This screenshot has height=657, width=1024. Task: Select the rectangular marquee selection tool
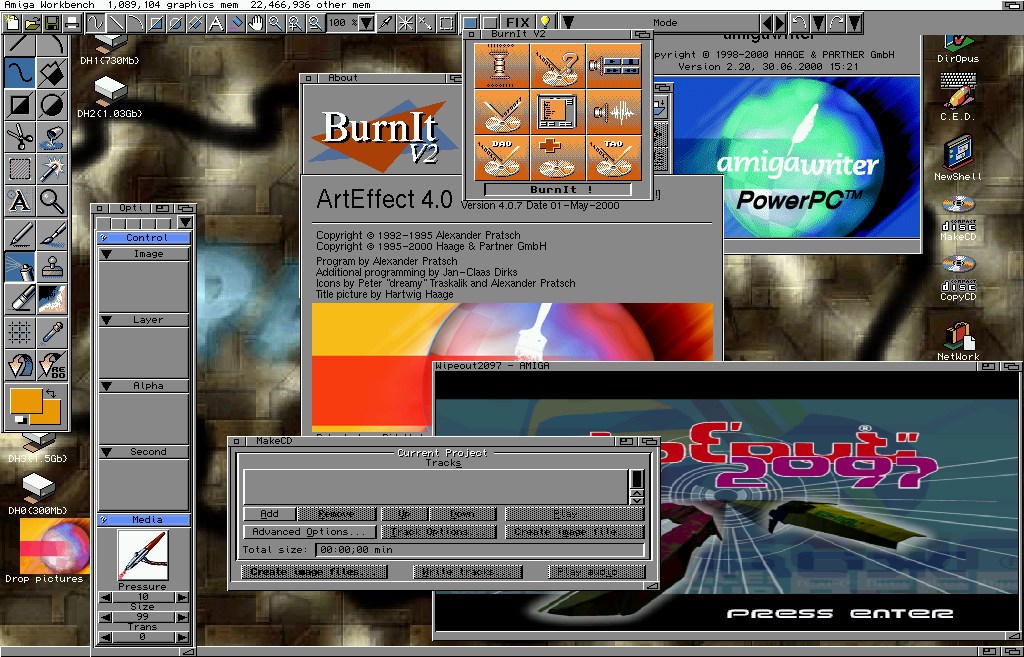pos(20,168)
